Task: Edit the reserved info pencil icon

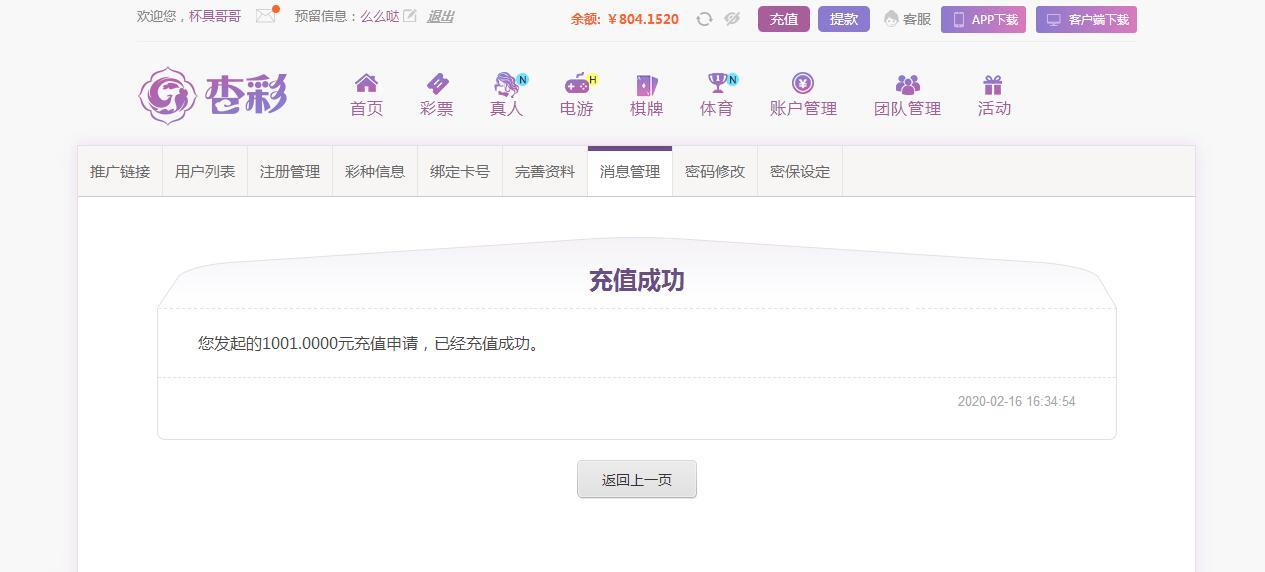Action: [x=409, y=16]
